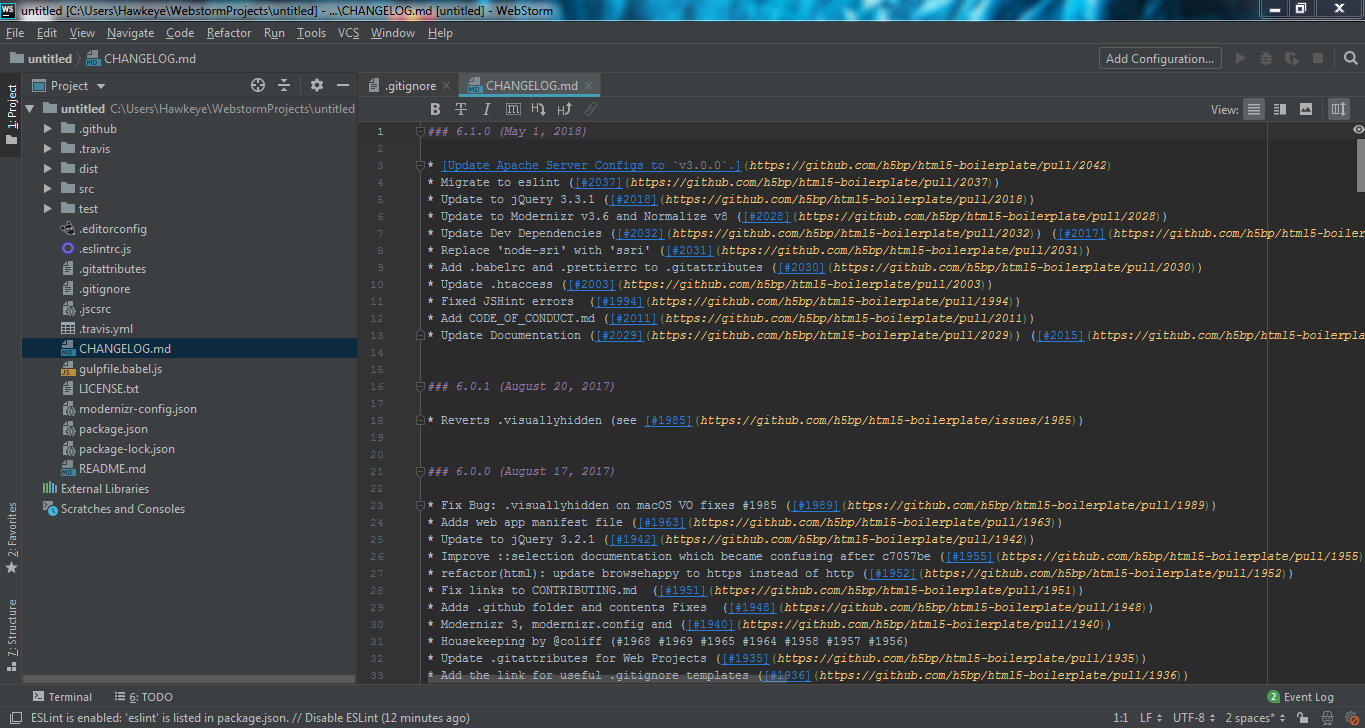Click the inspection eye icon above scrollbar
Image resolution: width=1365 pixels, height=728 pixels.
tap(1358, 130)
